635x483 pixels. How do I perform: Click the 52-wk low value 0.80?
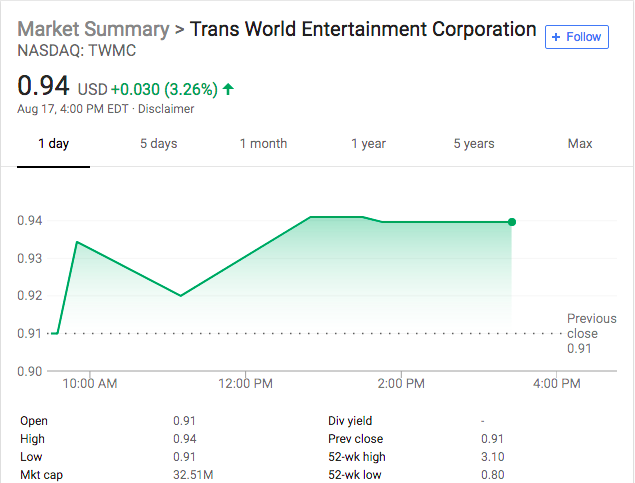(493, 474)
